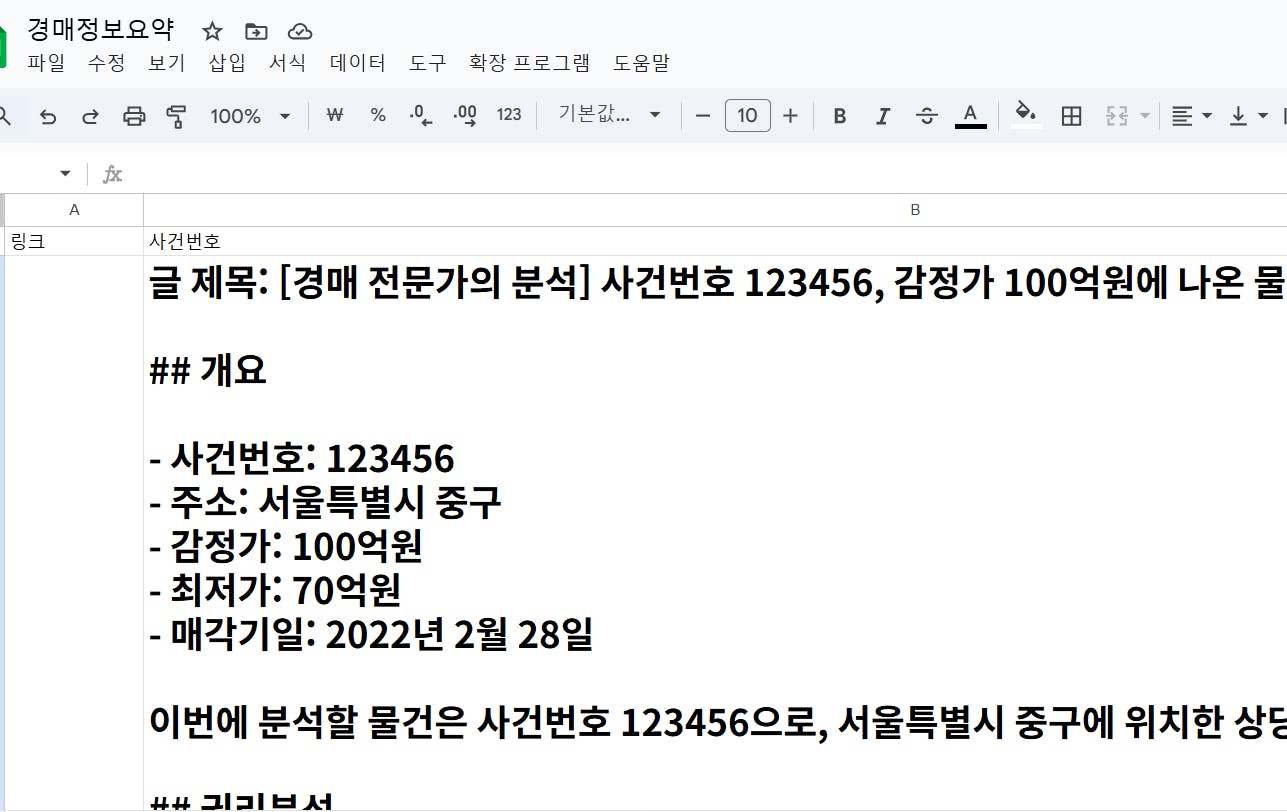Open the 도움말 menu

point(642,63)
